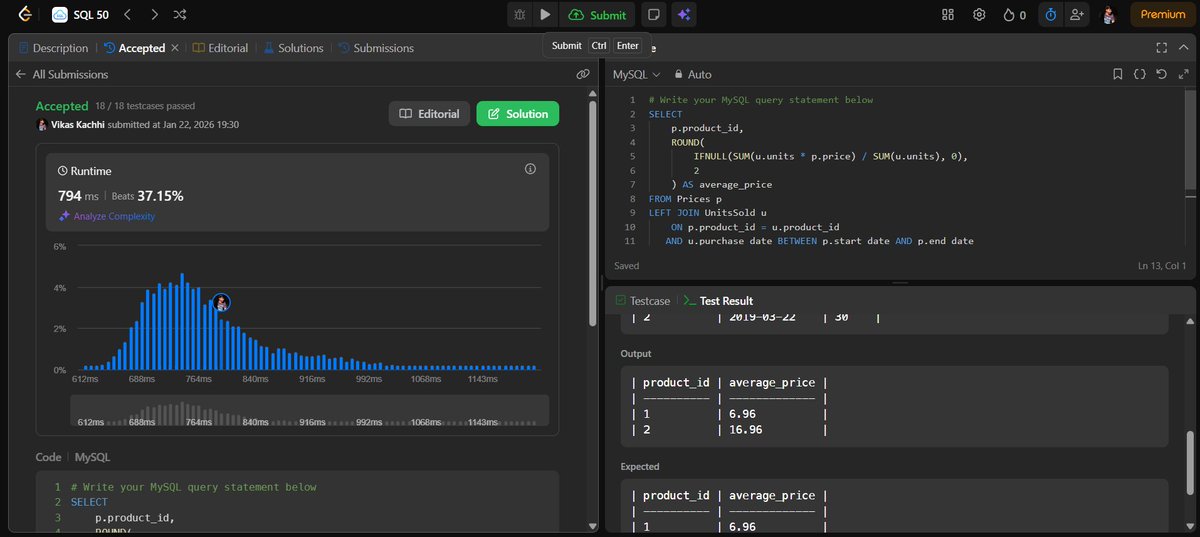Click the editor fullscreen icon

[x=1184, y=74]
